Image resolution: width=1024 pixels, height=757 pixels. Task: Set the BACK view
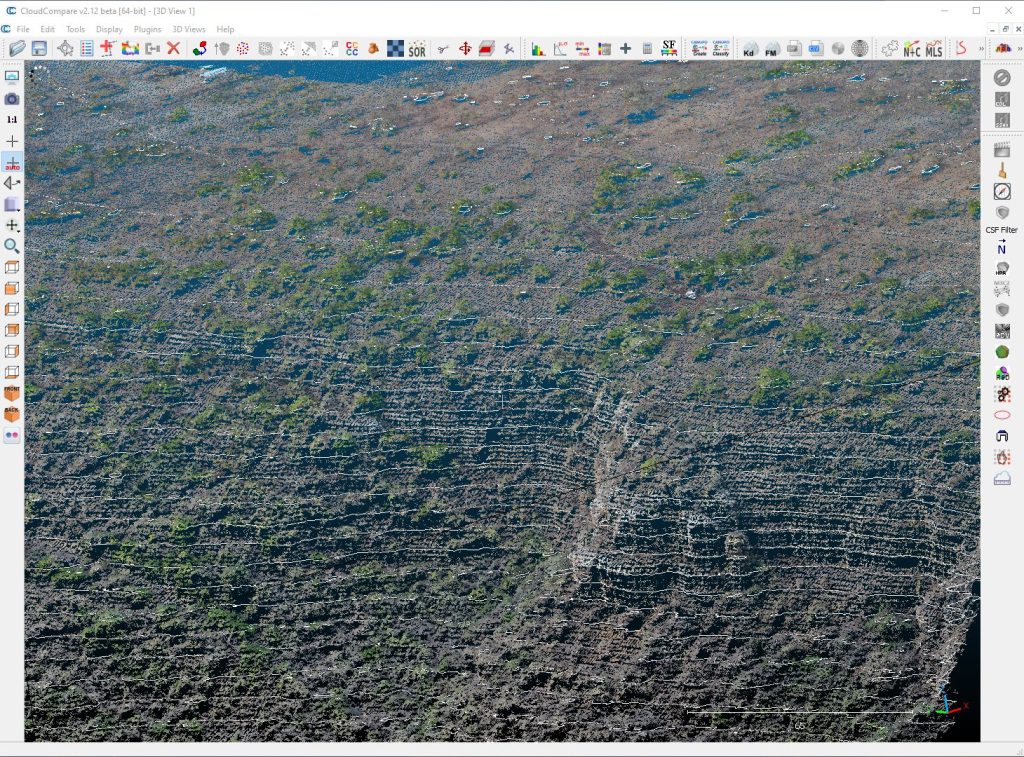(12, 414)
